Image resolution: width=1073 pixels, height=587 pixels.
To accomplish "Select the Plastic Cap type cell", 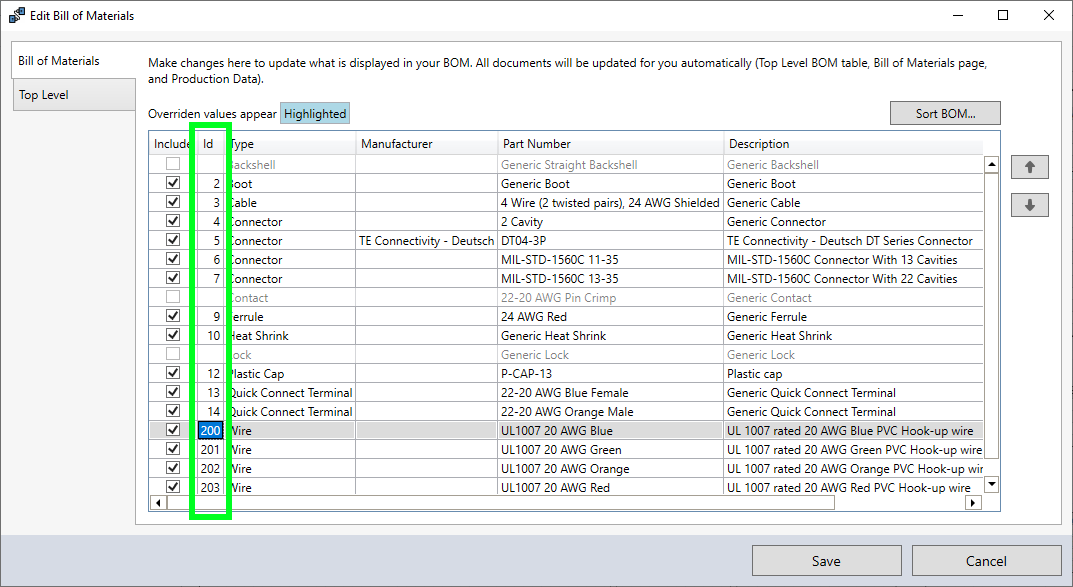I will [x=291, y=374].
